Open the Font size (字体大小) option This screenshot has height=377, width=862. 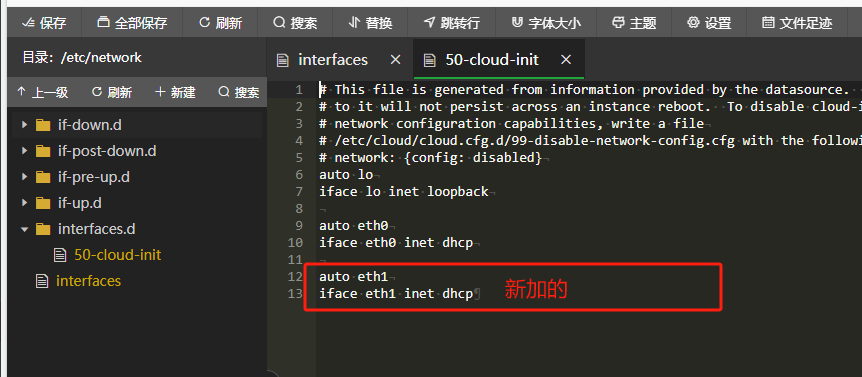click(546, 23)
